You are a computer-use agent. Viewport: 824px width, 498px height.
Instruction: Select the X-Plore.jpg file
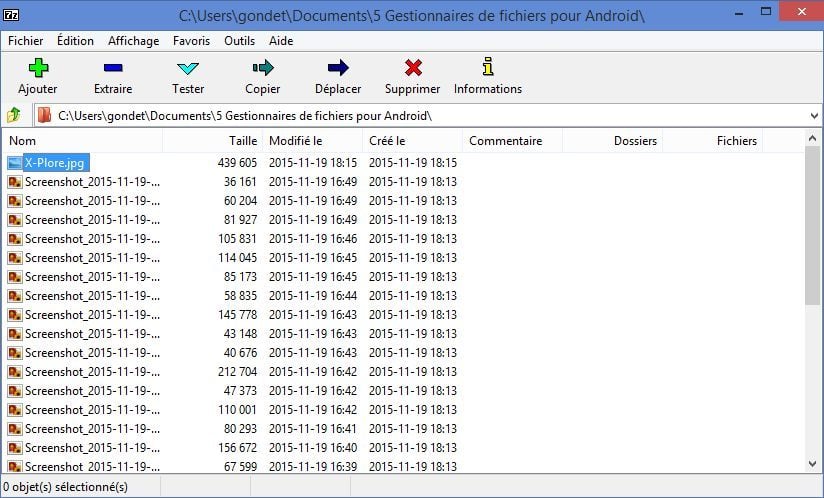pyautogui.click(x=55, y=163)
